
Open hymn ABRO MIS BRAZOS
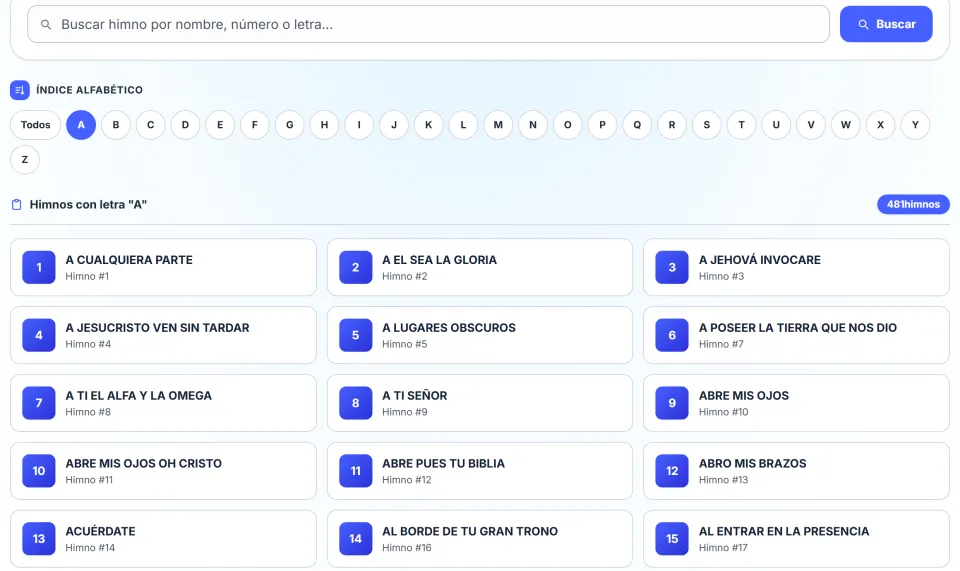797,471
